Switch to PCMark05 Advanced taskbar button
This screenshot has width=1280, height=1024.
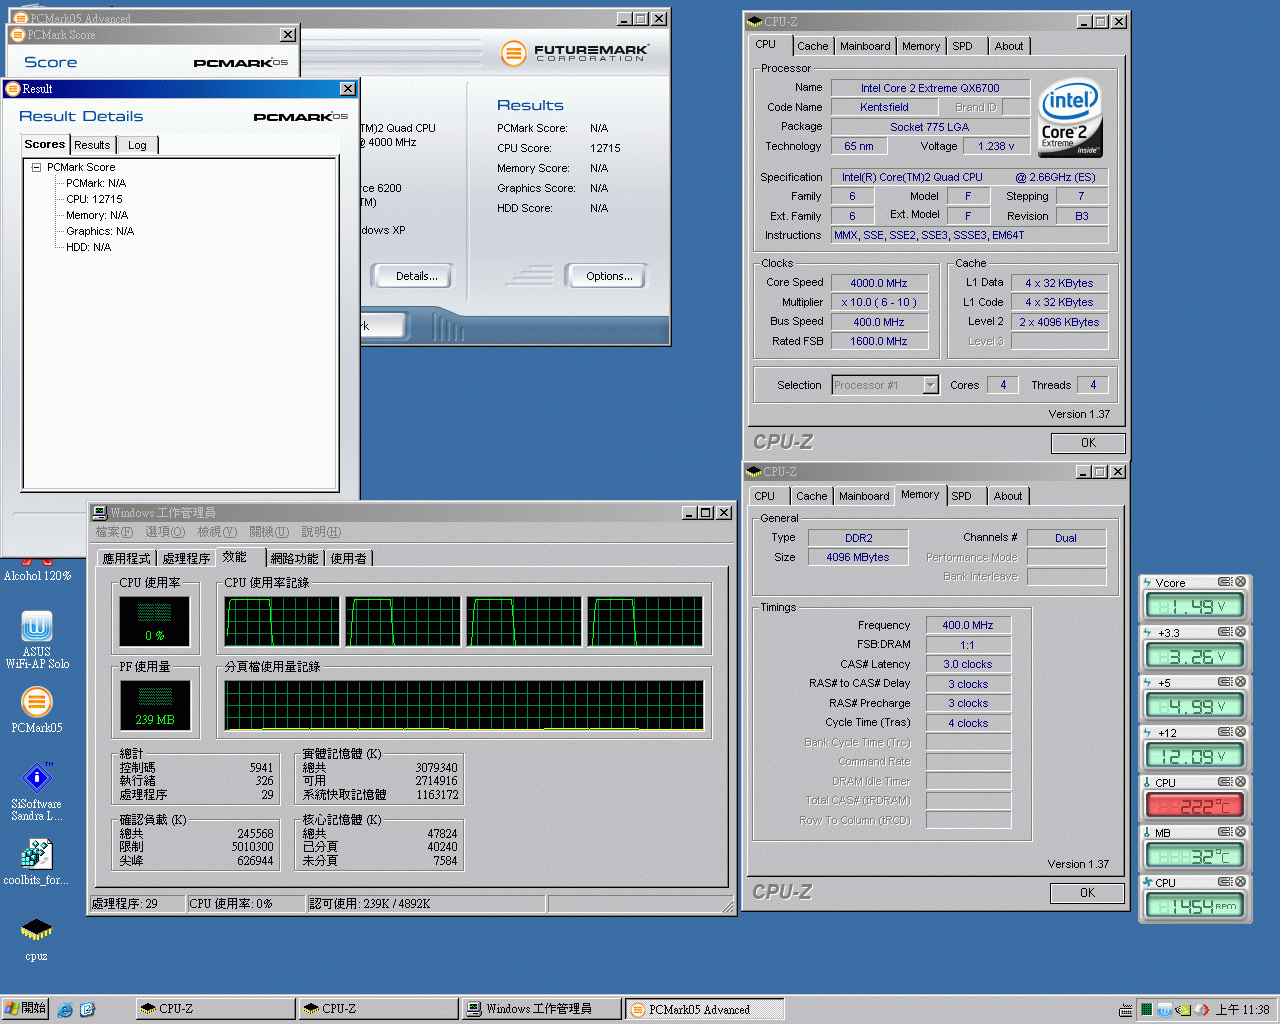(x=704, y=1009)
